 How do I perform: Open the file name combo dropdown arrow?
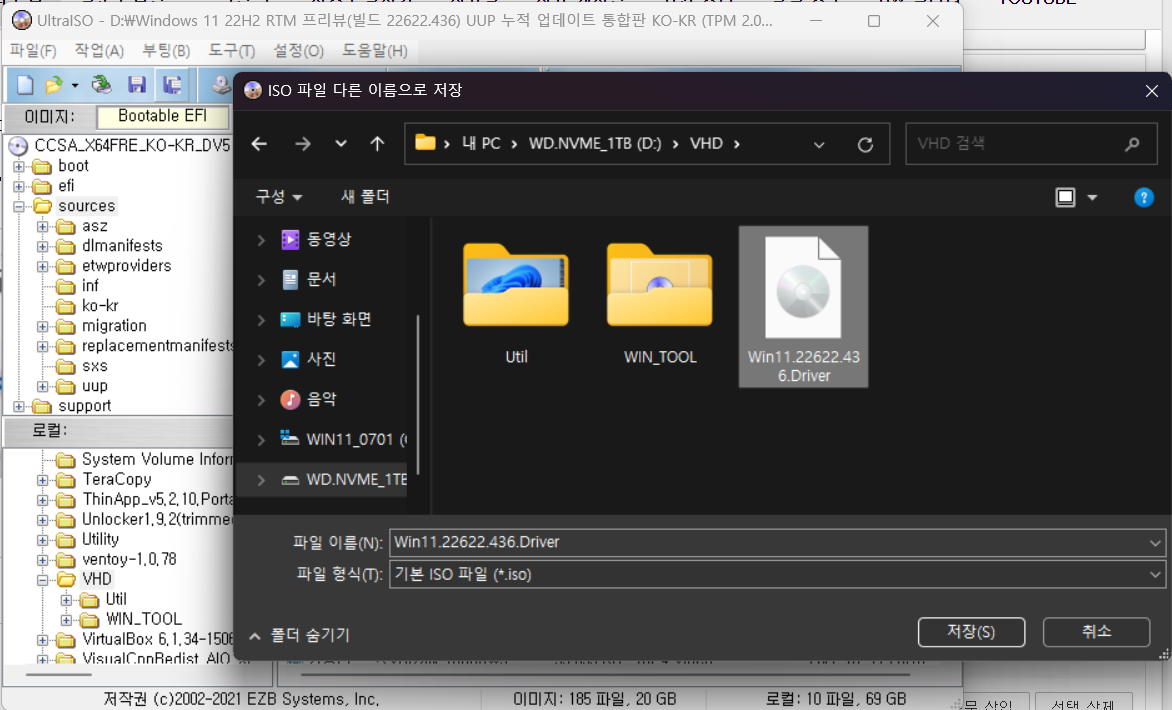(x=1155, y=543)
